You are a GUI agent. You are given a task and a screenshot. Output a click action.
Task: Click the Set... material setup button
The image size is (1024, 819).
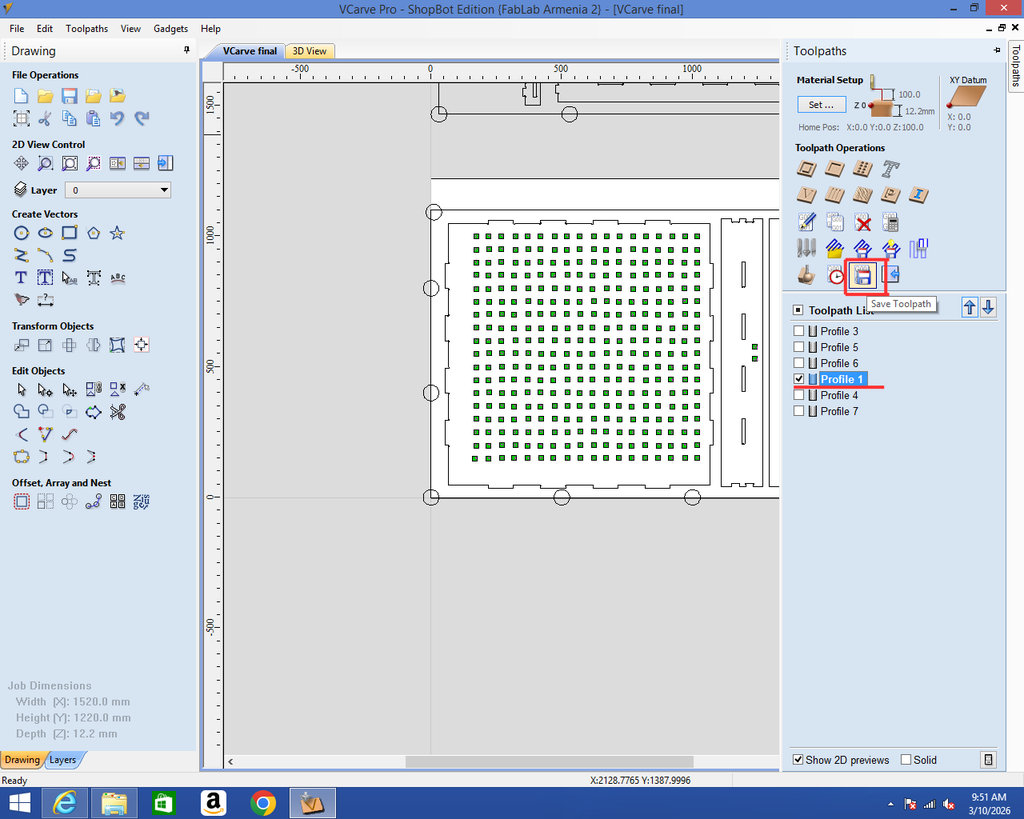point(821,104)
